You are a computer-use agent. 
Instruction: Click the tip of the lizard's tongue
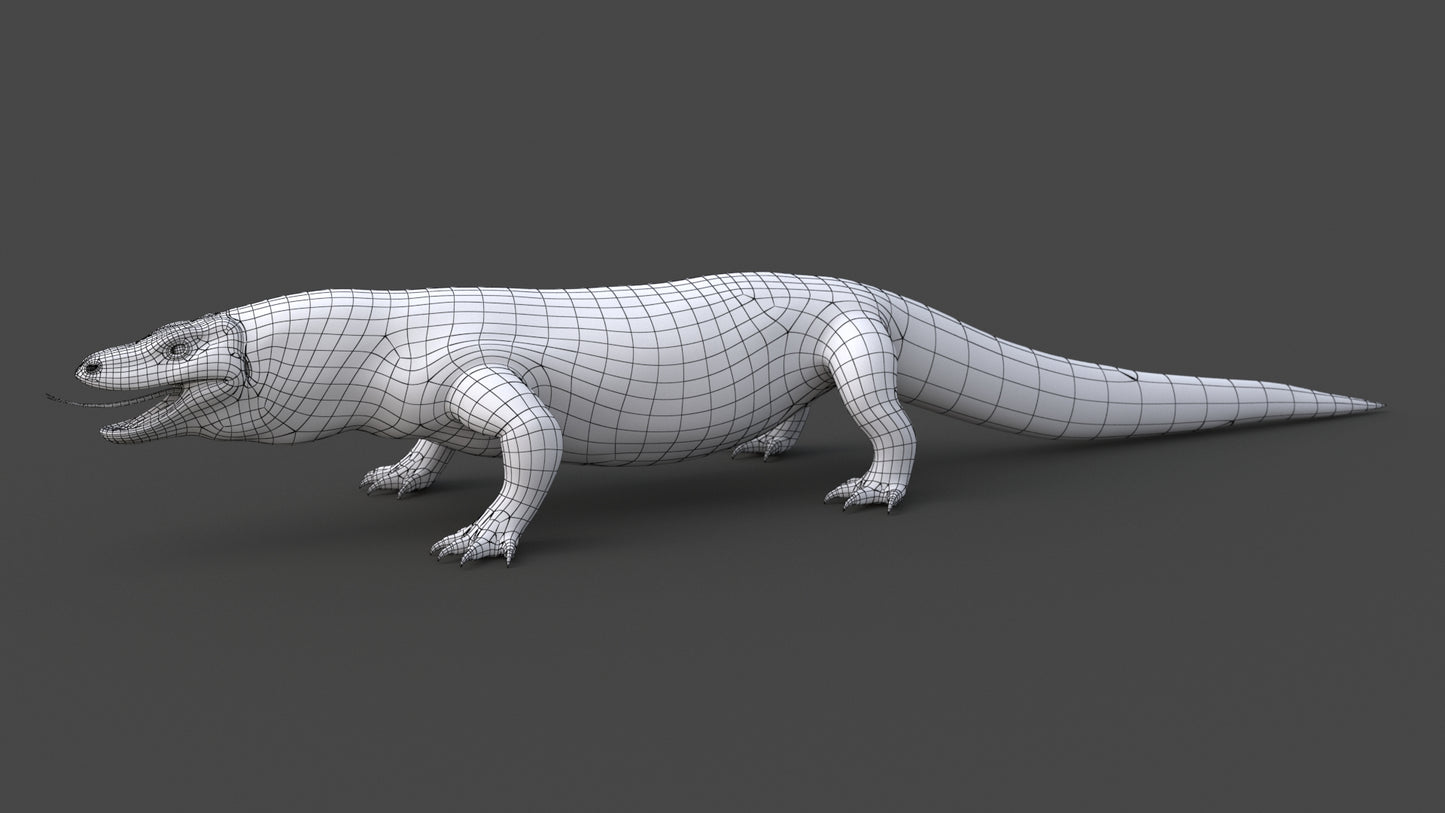(50, 397)
